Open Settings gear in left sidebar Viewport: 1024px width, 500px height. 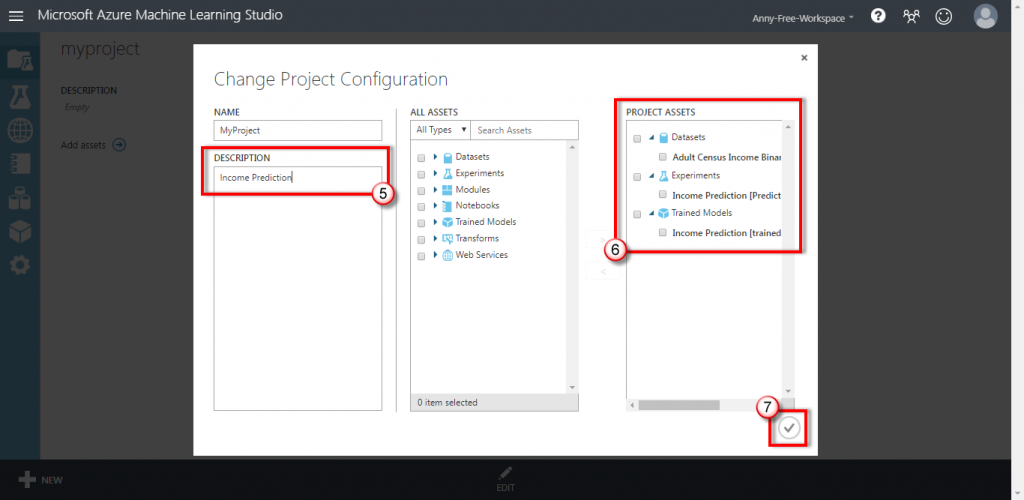coord(20,265)
